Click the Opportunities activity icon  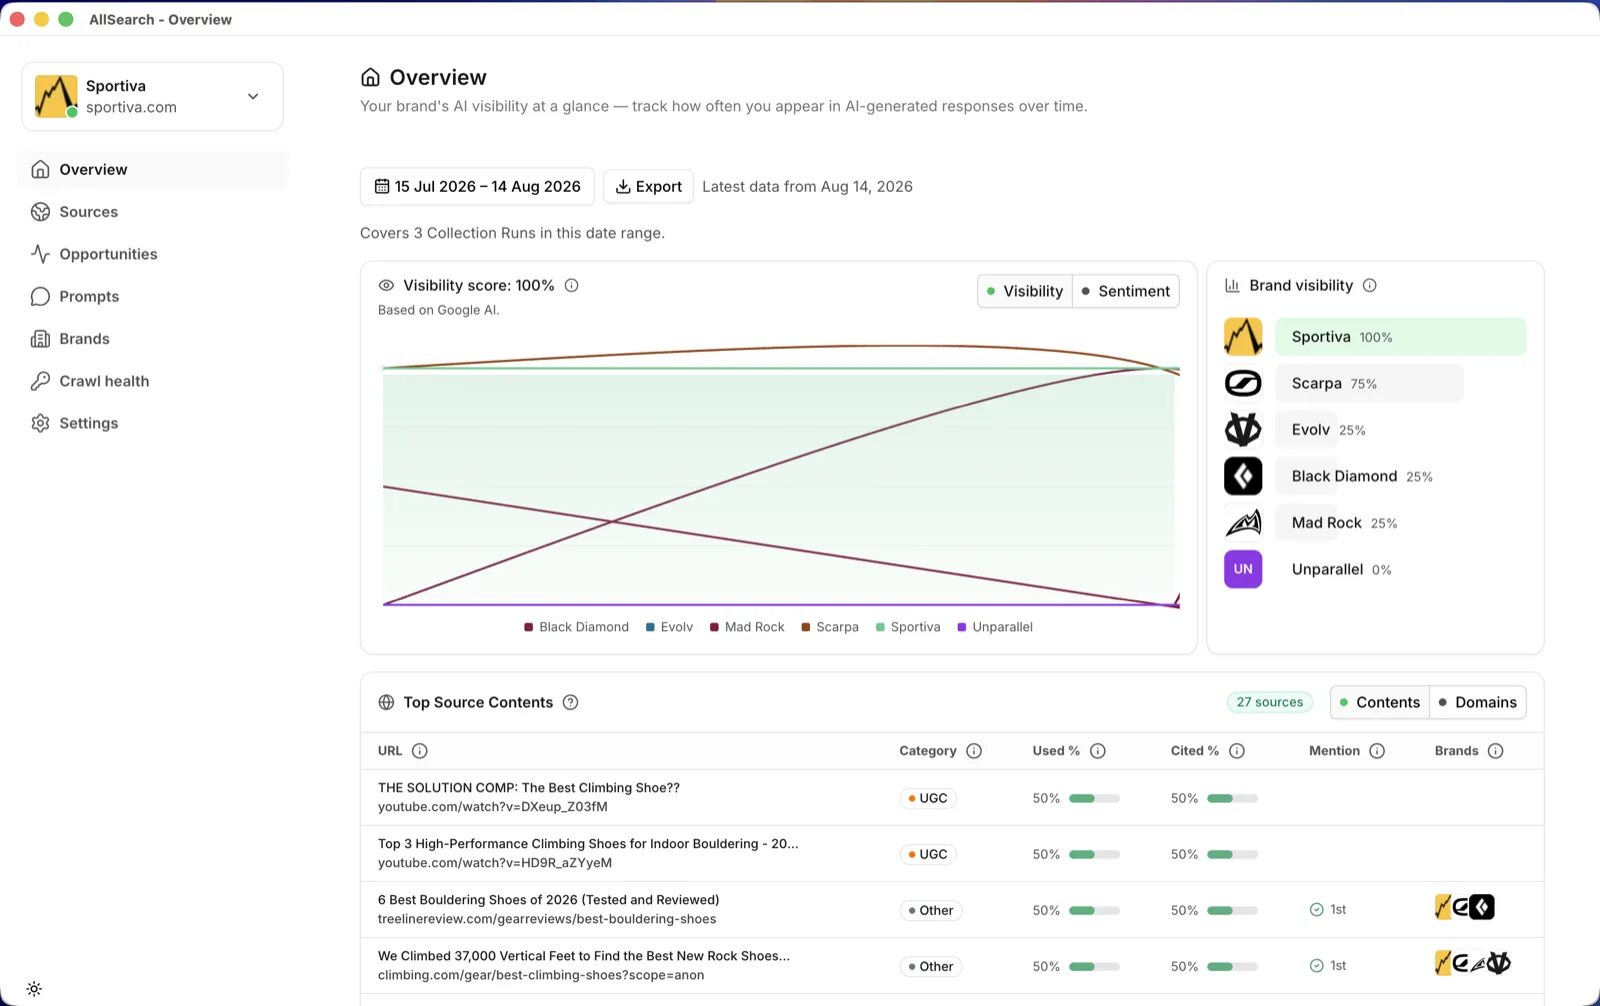tap(40, 254)
